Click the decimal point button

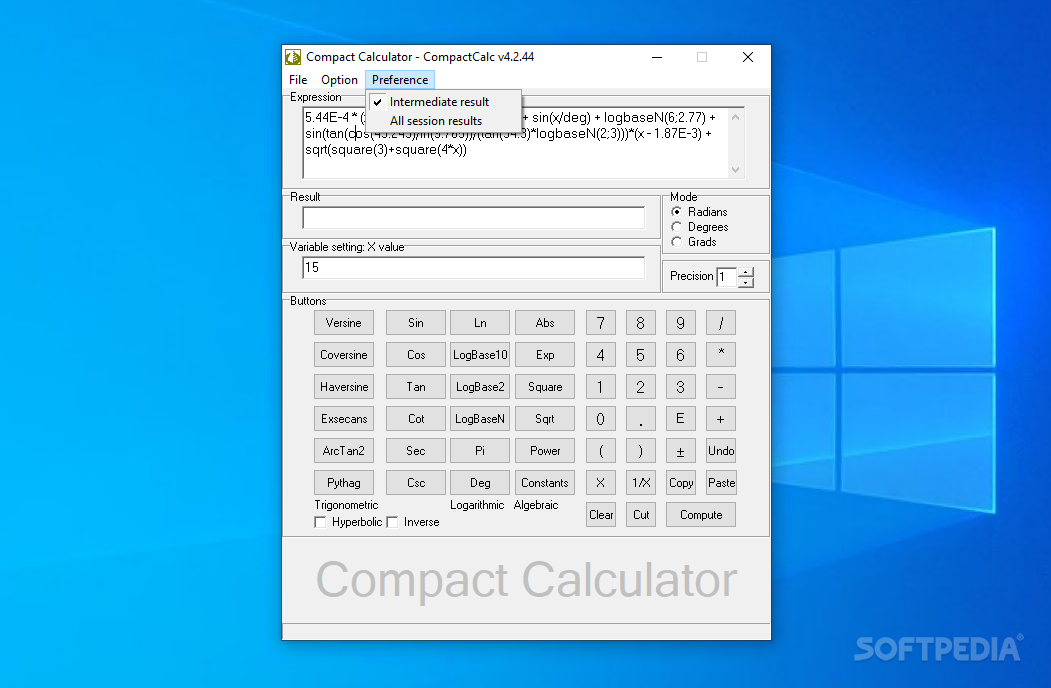tap(641, 419)
